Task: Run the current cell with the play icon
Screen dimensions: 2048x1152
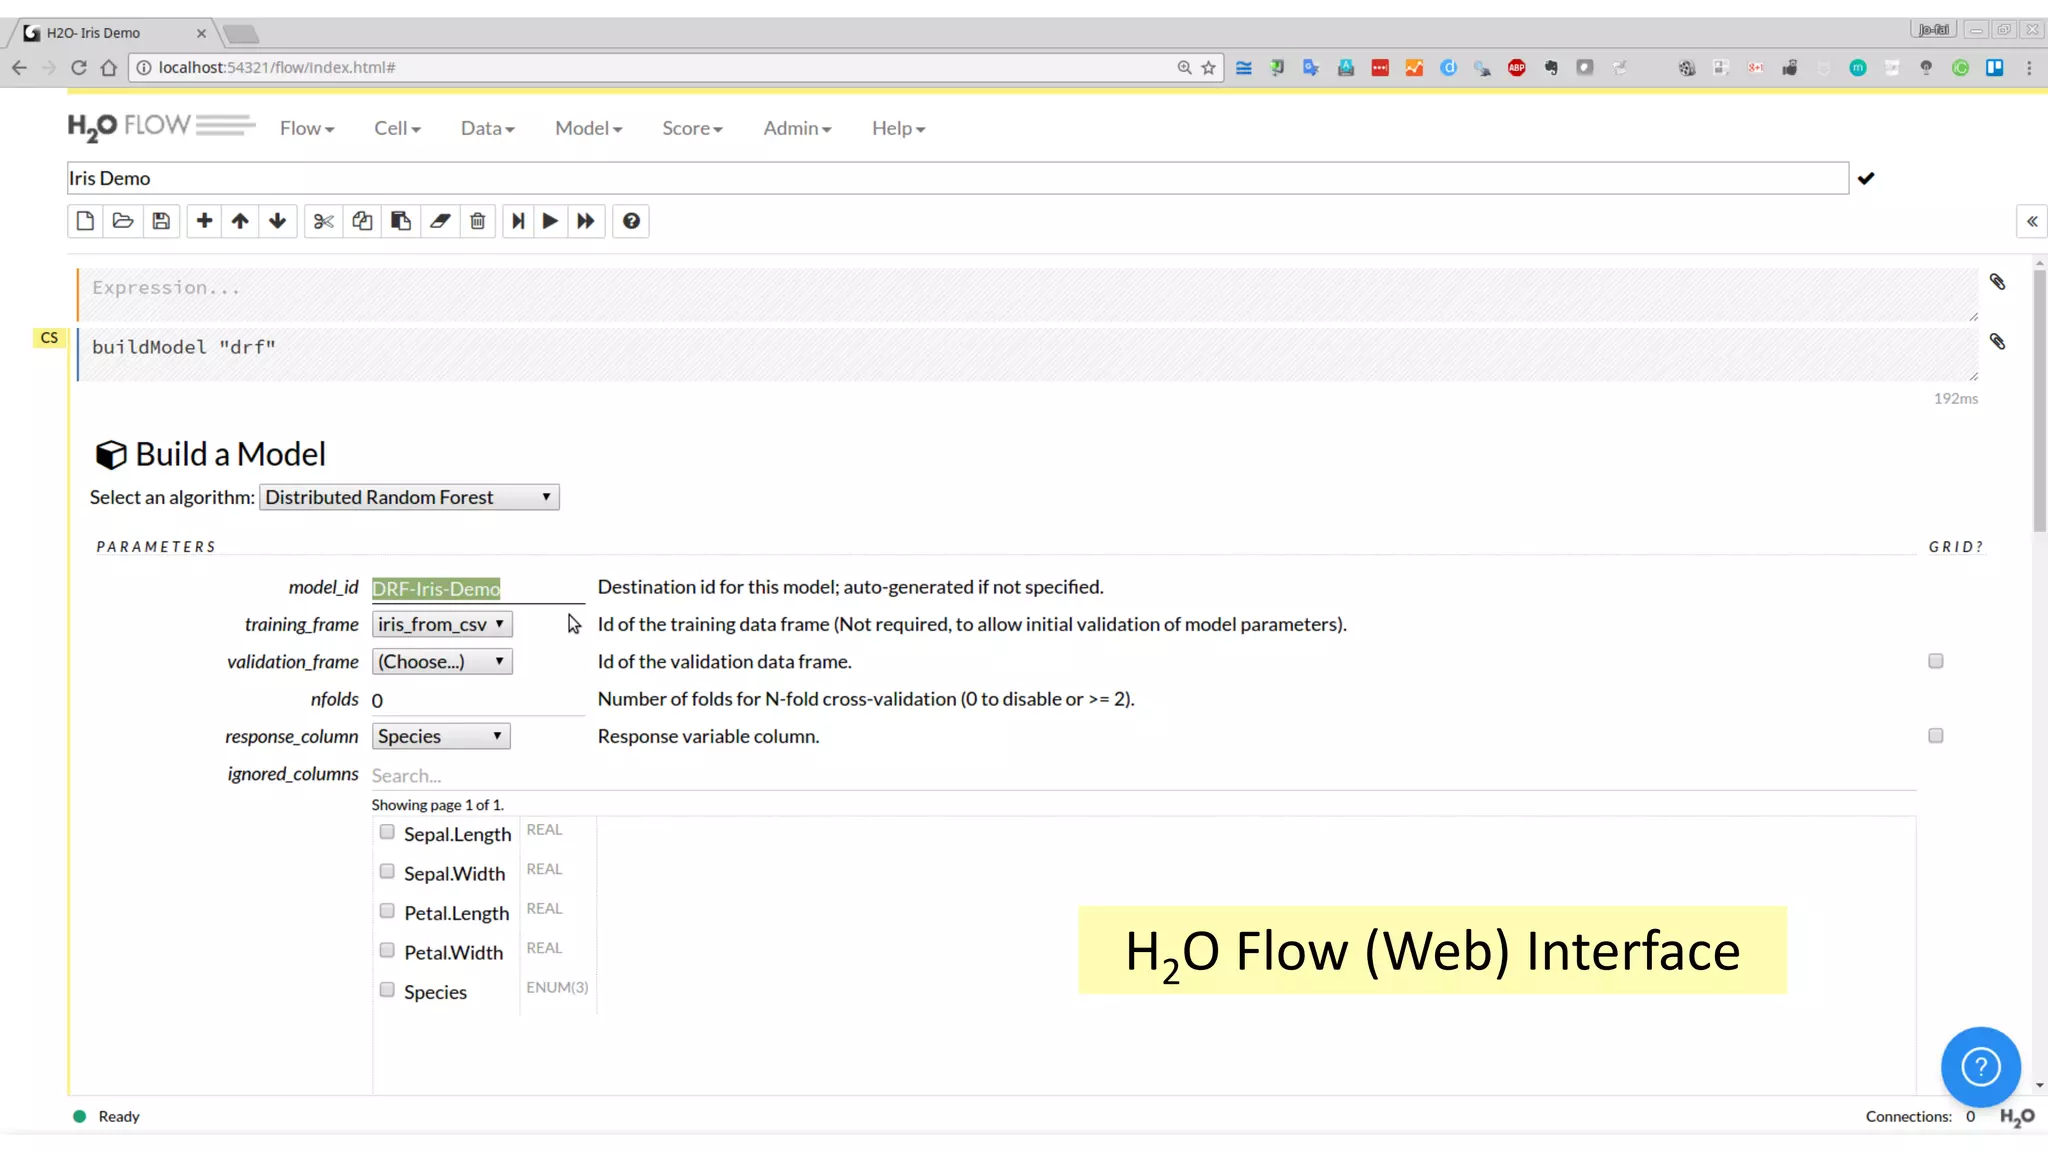Action: click(550, 221)
